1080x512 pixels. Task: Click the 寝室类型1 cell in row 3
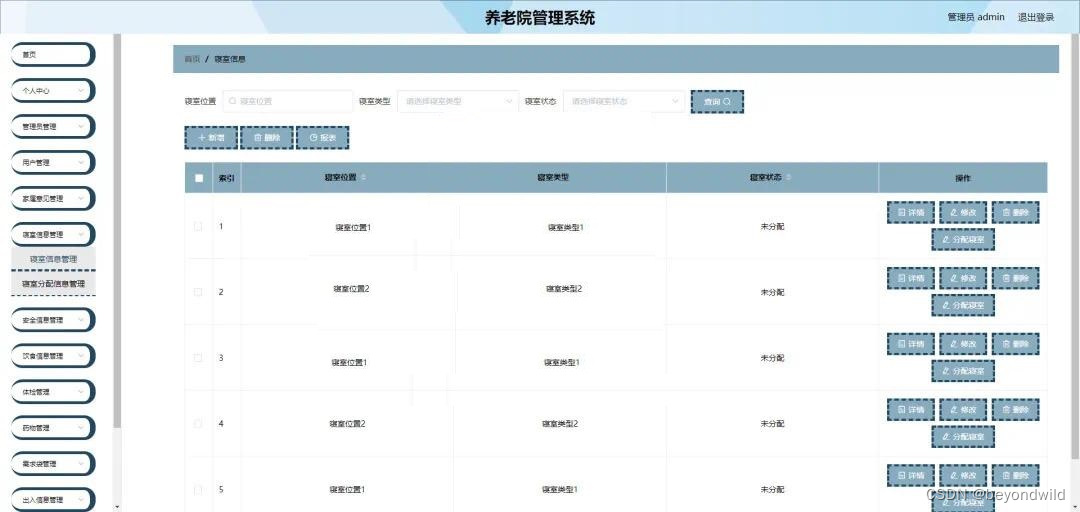click(562, 362)
